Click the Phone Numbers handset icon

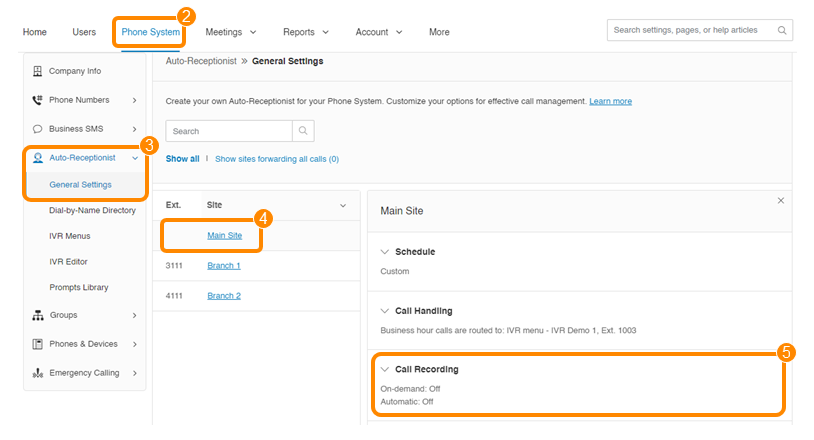38,100
